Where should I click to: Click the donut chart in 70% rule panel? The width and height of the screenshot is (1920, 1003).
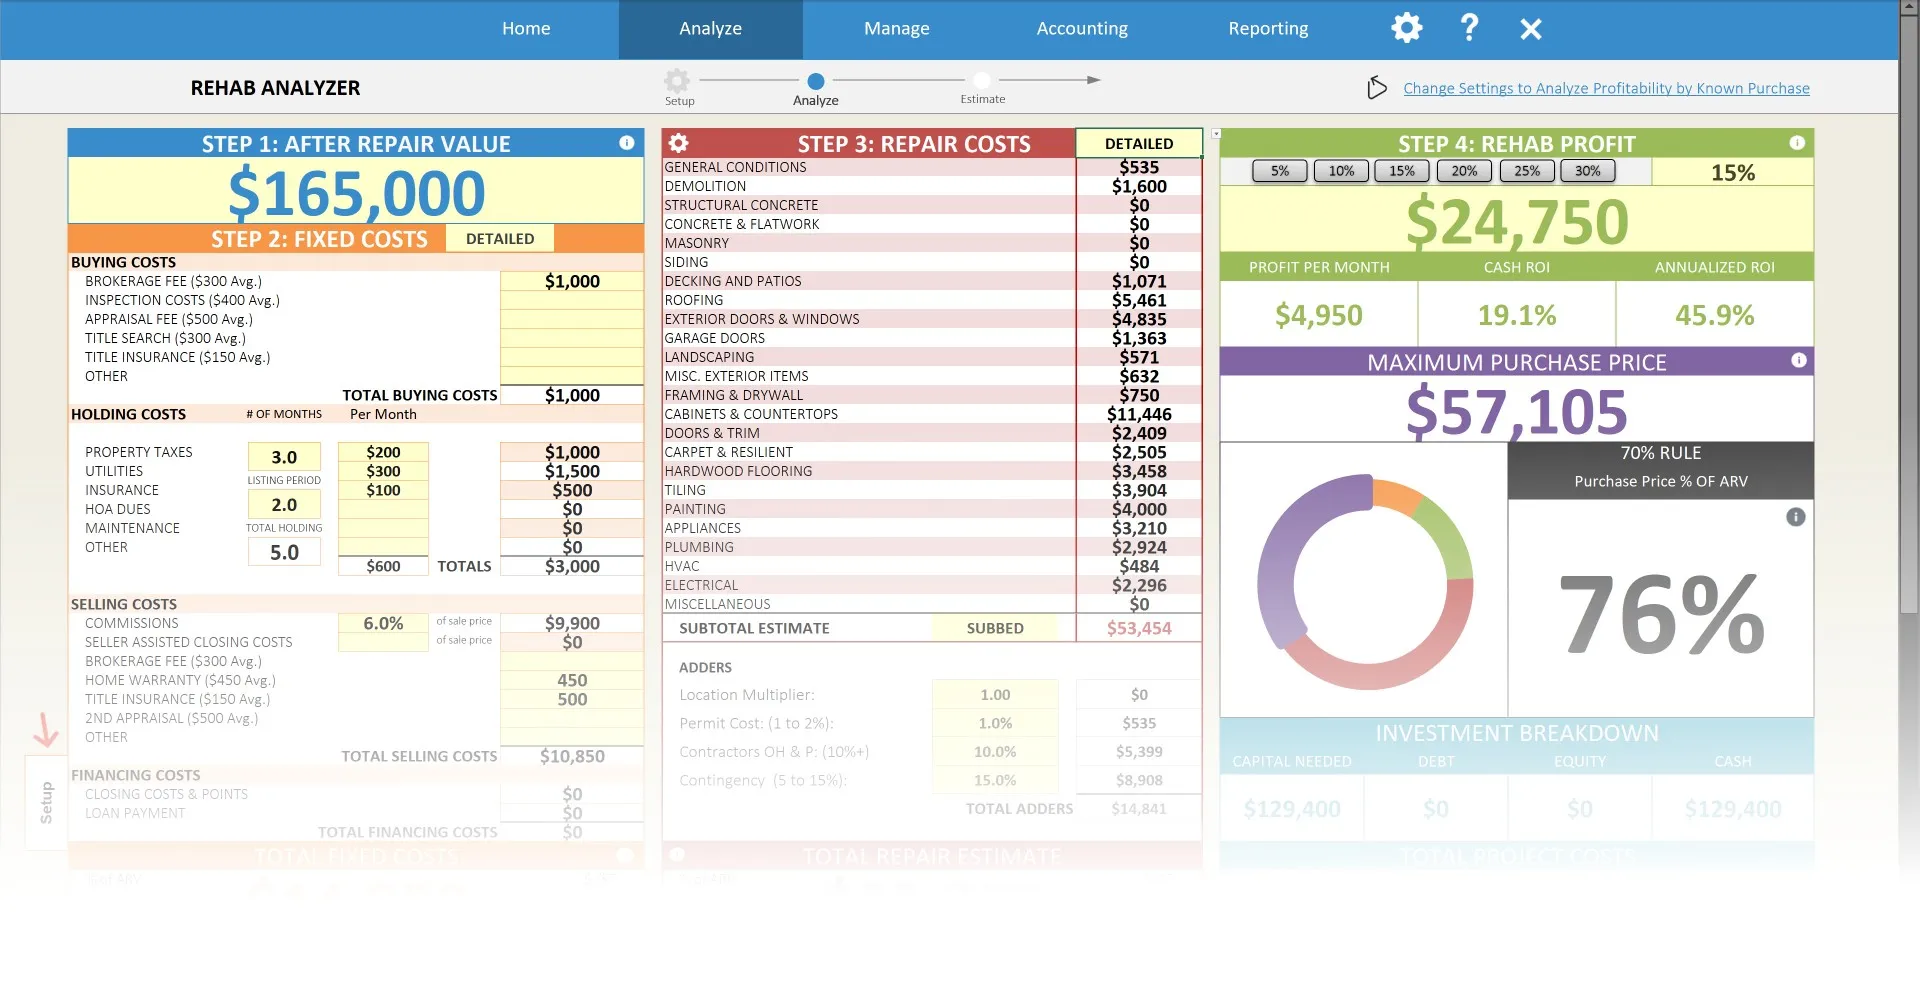(1365, 581)
